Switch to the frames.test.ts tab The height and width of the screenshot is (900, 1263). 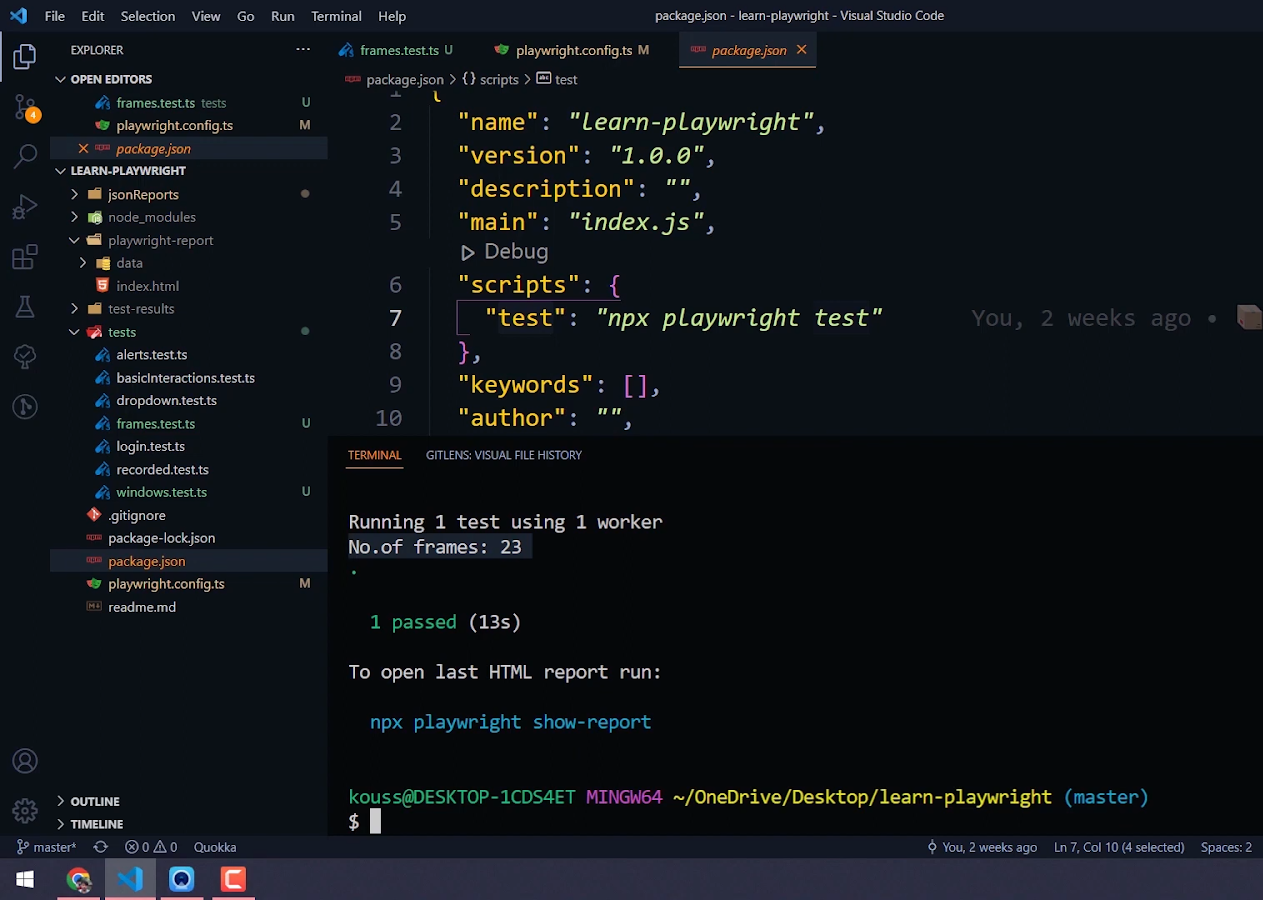click(x=398, y=49)
